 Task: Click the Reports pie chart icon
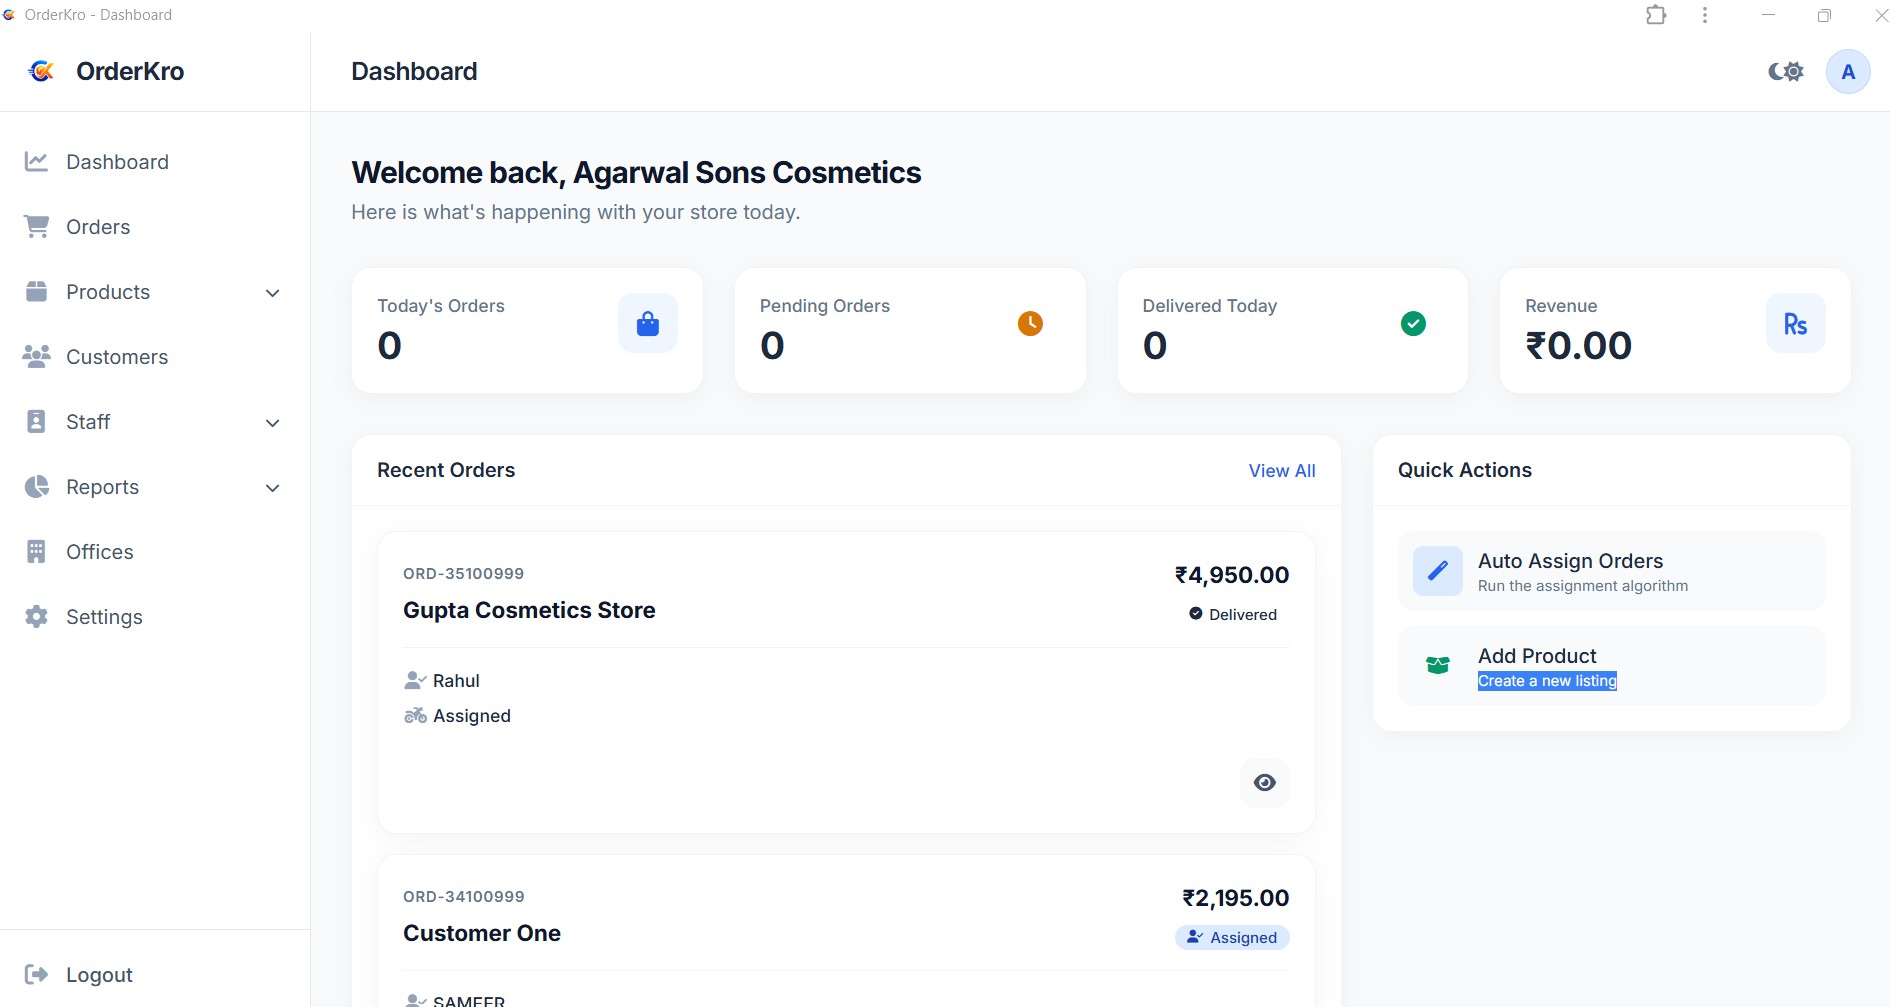tap(36, 486)
